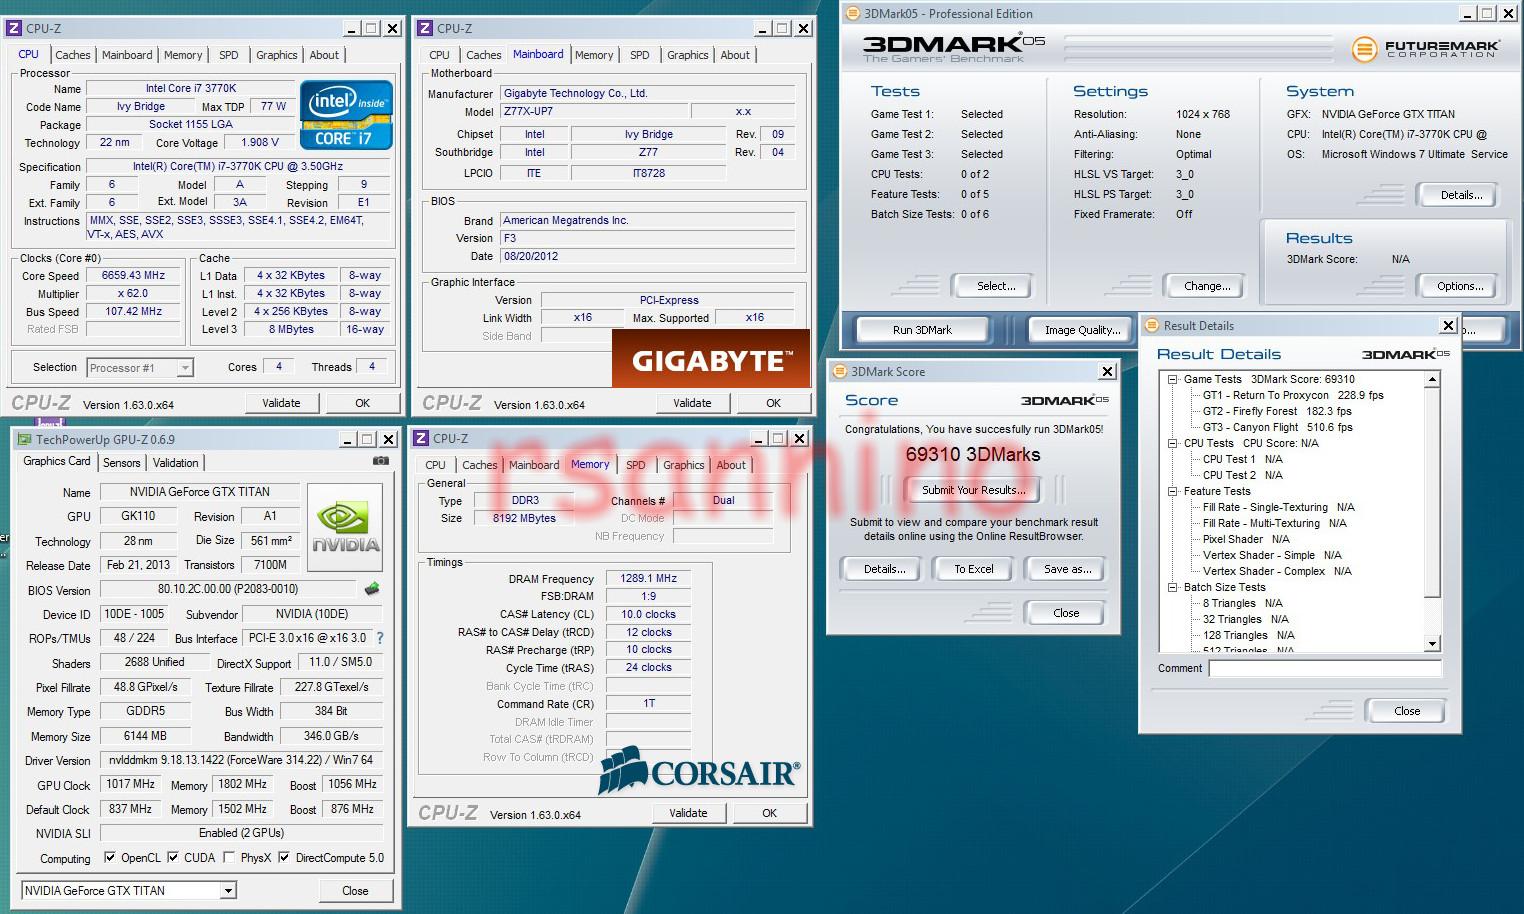Image resolution: width=1524 pixels, height=914 pixels.
Task: Click the NVIDIA logo in GPU-Z
Action: [345, 530]
